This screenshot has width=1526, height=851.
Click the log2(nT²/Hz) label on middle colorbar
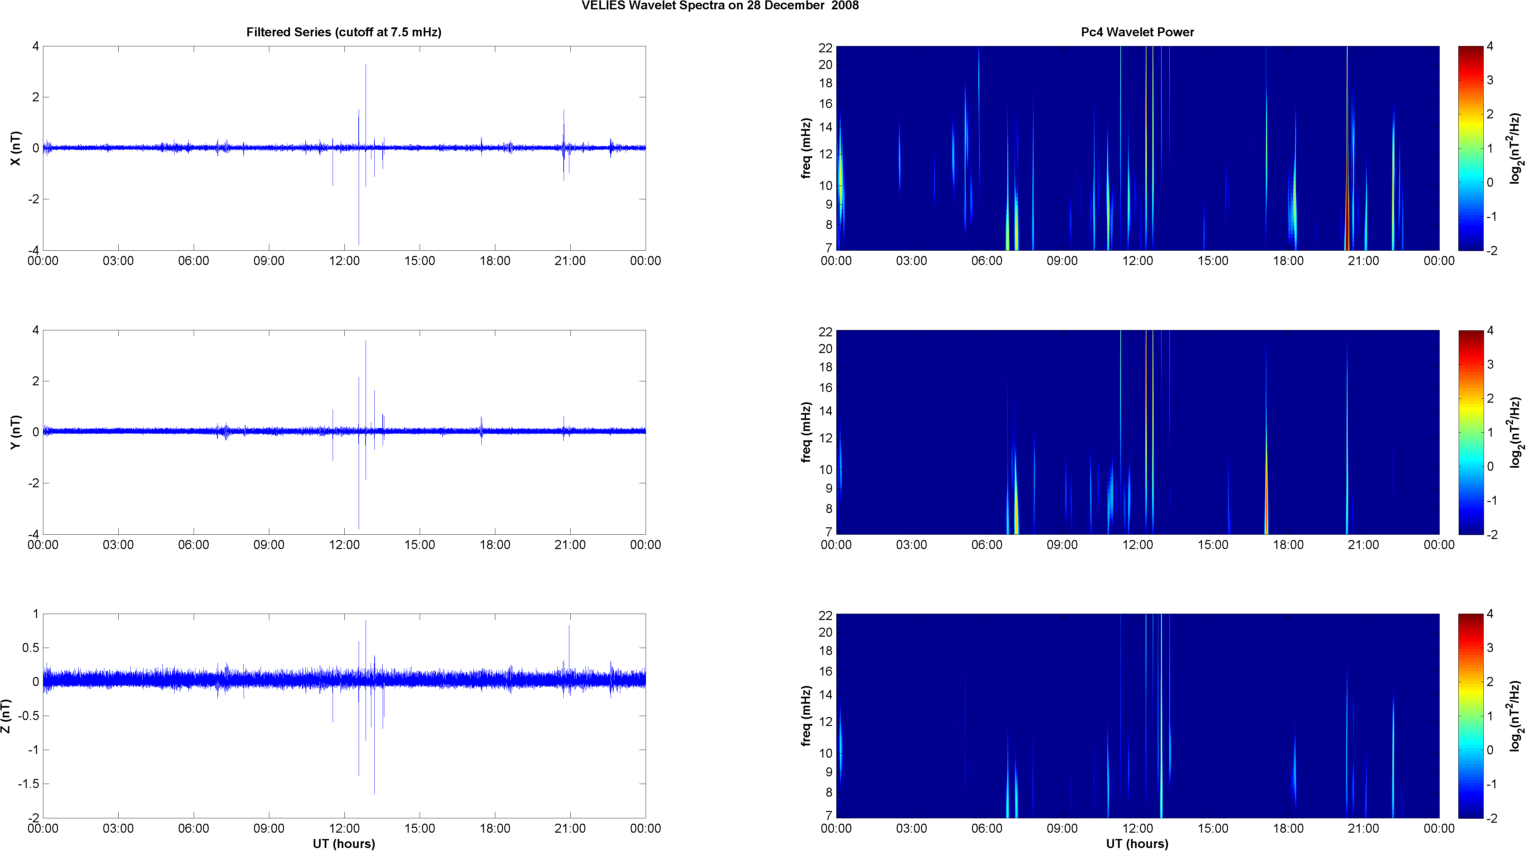click(1516, 432)
